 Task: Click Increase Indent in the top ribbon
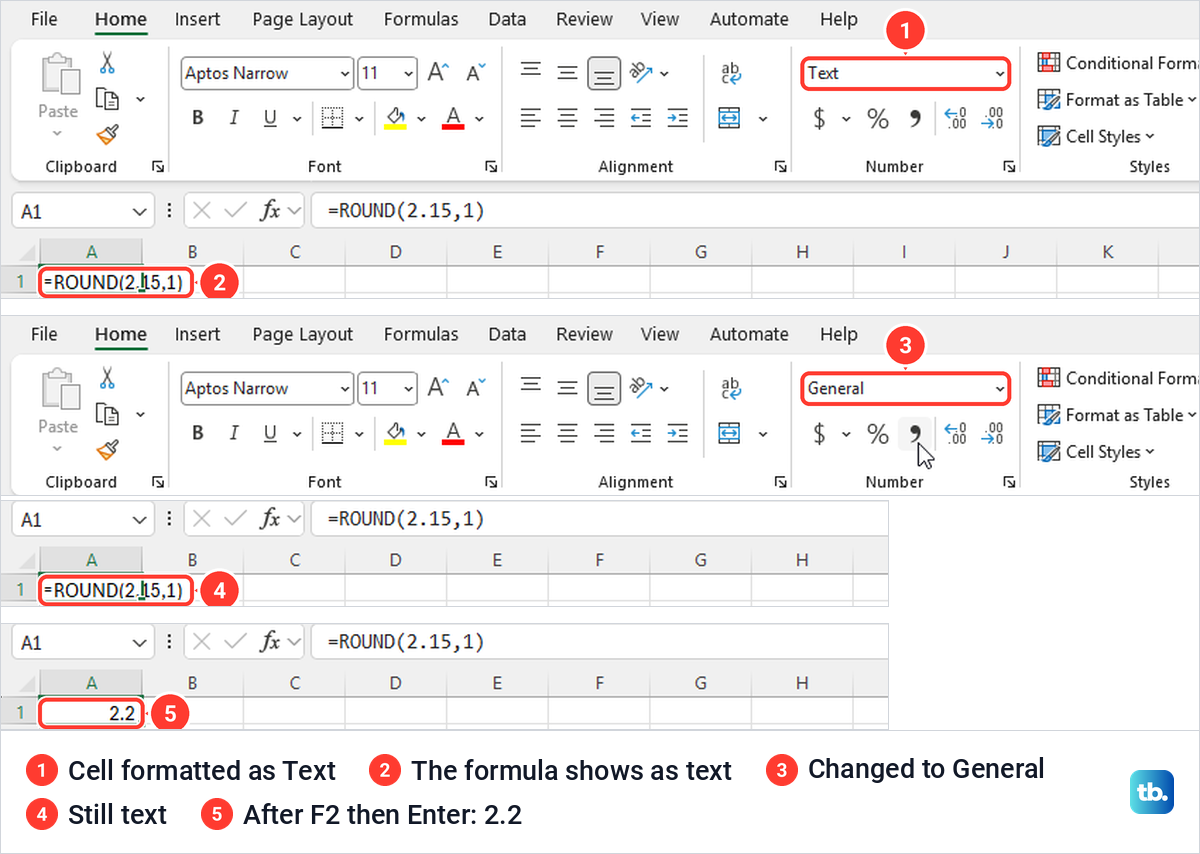click(677, 118)
